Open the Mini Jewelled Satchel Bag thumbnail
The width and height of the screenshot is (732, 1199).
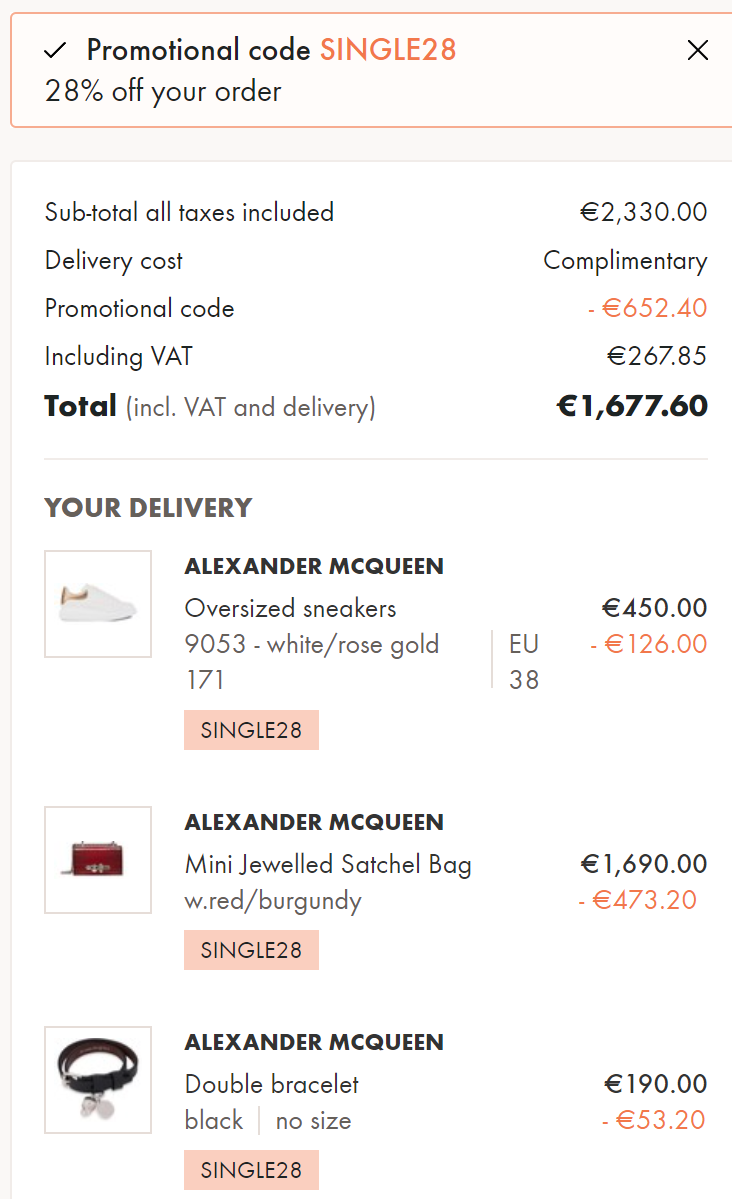coord(98,860)
